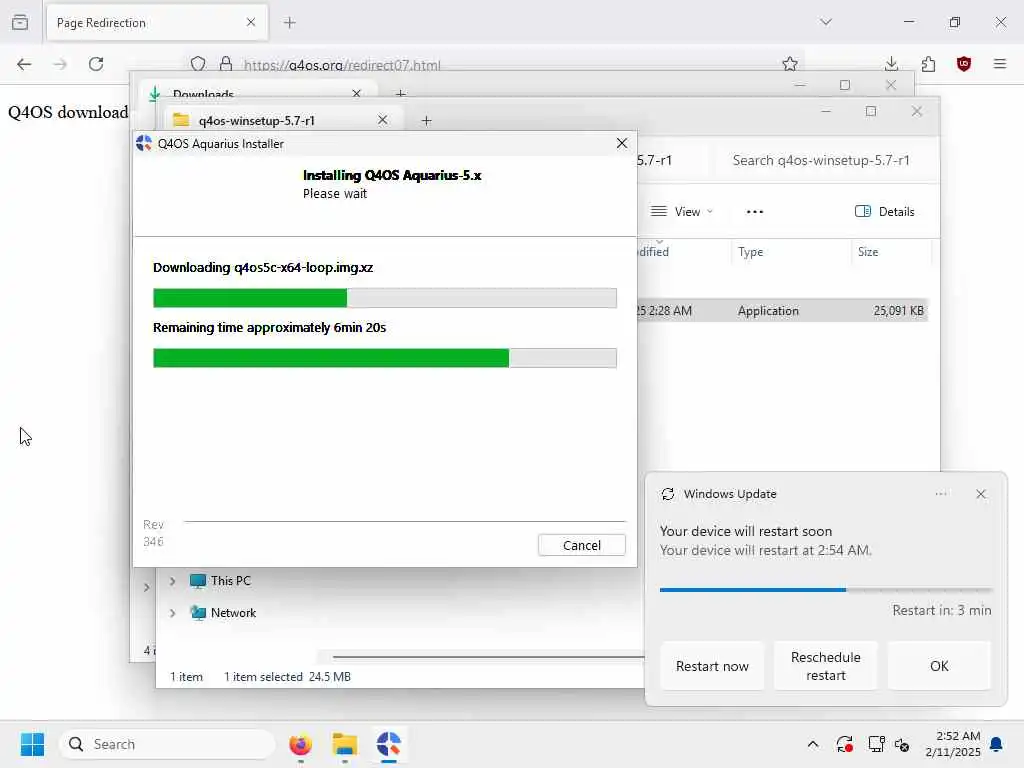Viewport: 1024px width, 768px height.
Task: Select the Application file row
Action: pos(782,311)
